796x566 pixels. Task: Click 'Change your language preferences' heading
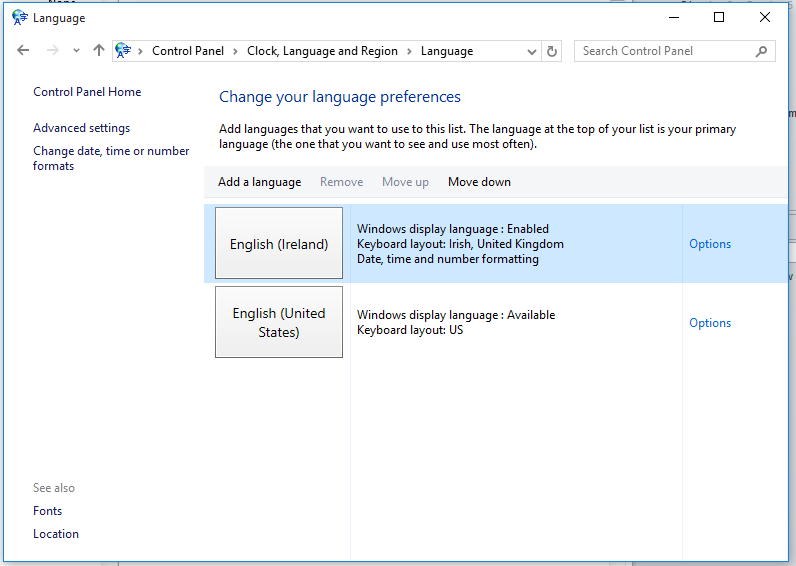click(x=340, y=97)
